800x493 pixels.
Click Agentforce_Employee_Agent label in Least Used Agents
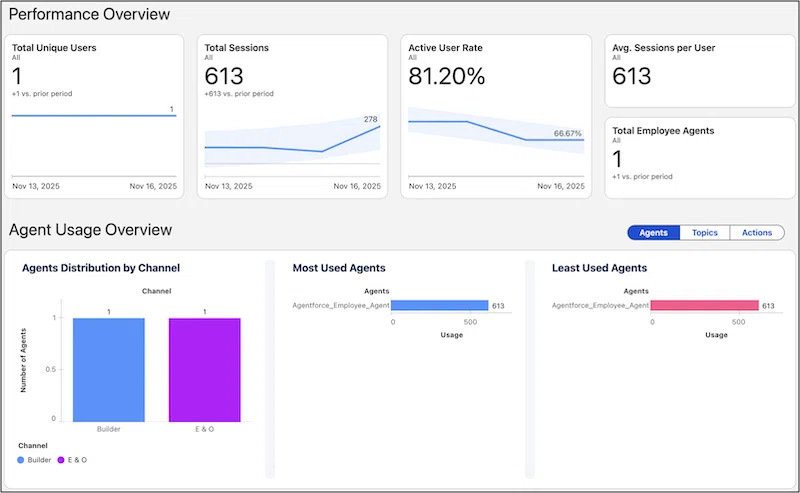click(601, 305)
